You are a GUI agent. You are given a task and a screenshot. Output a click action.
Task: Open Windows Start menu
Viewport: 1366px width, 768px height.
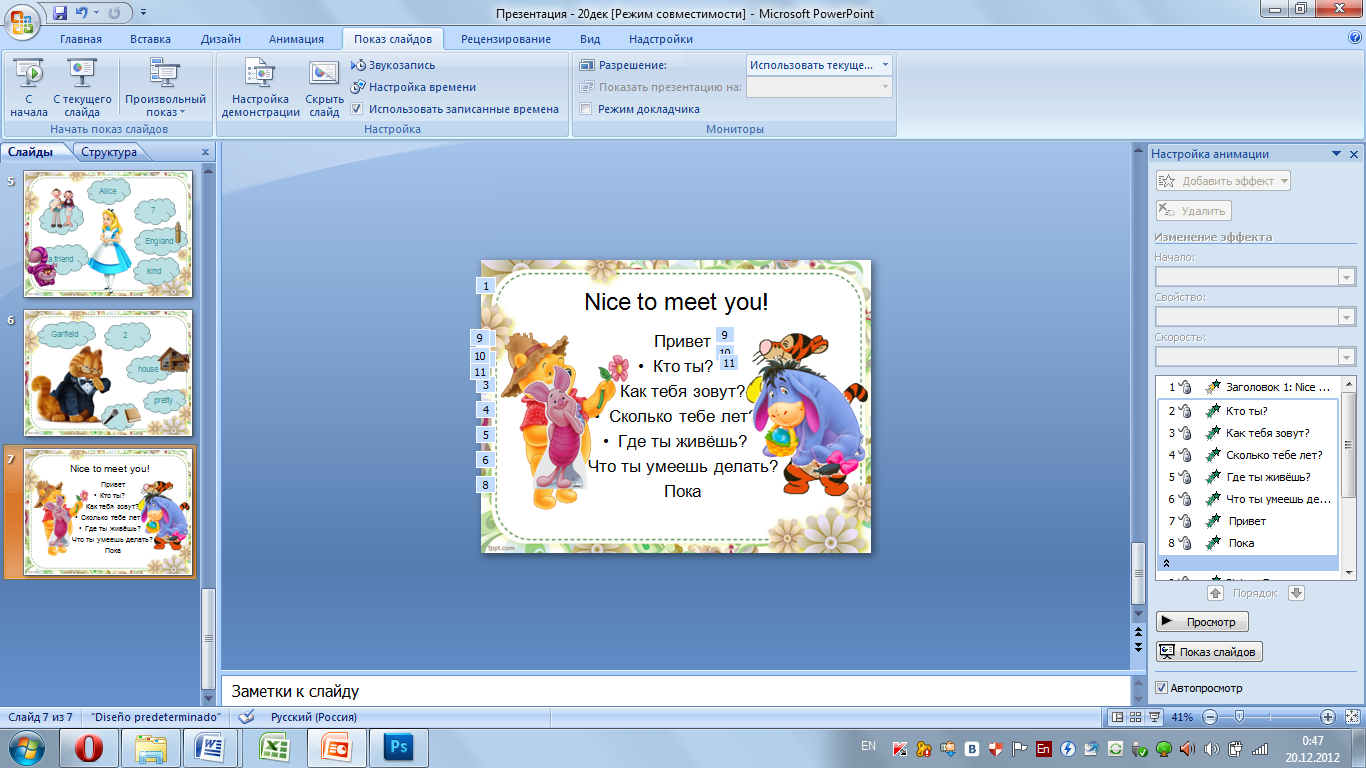(x=27, y=748)
